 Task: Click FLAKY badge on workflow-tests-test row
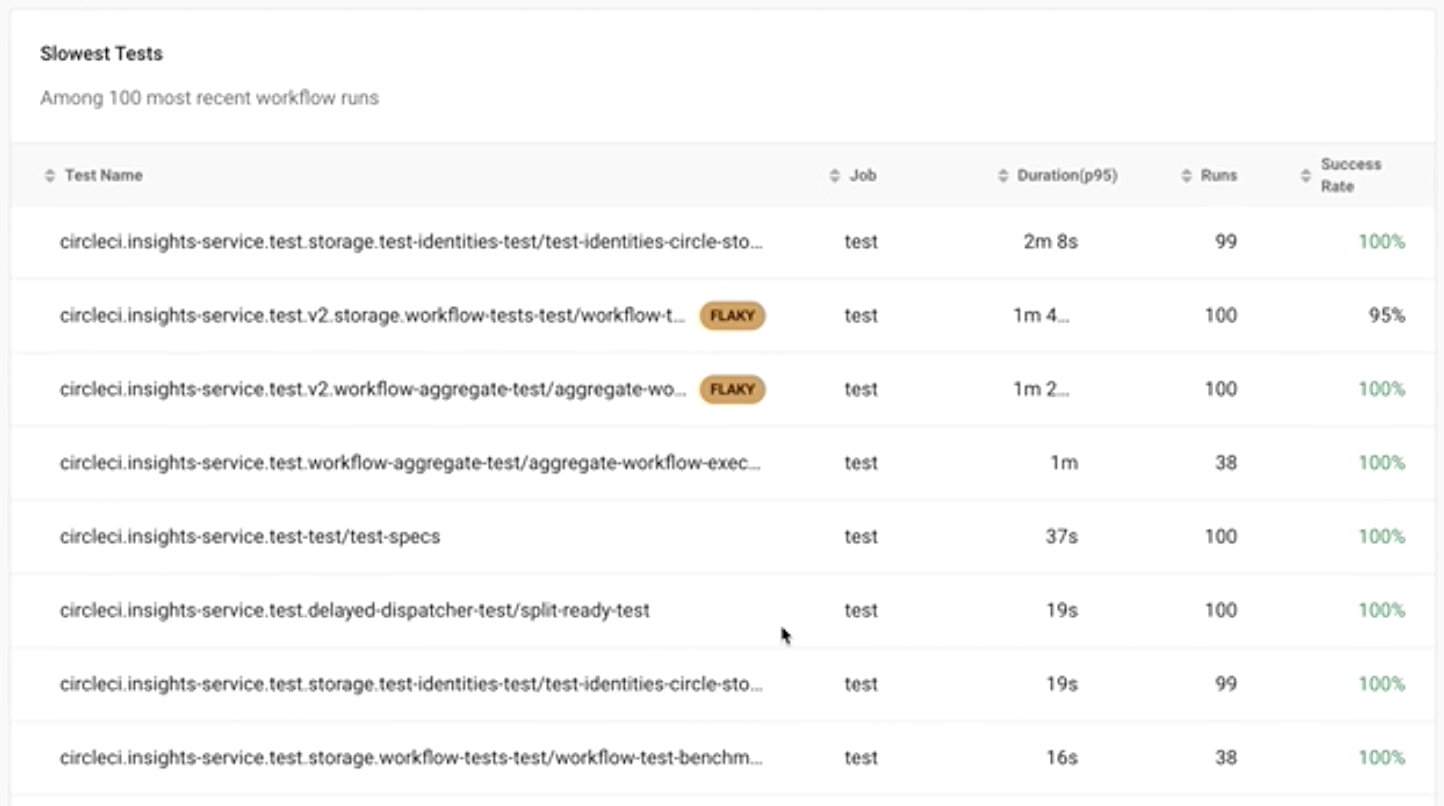coord(732,316)
